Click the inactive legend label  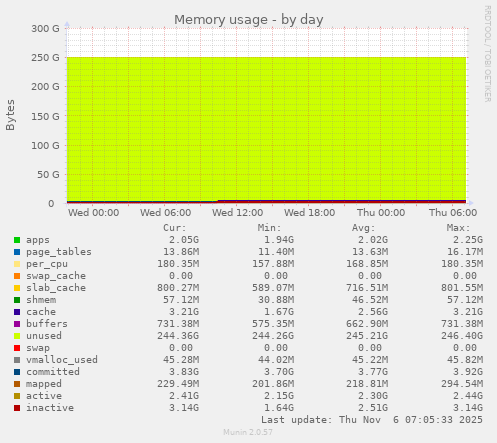pos(50,408)
